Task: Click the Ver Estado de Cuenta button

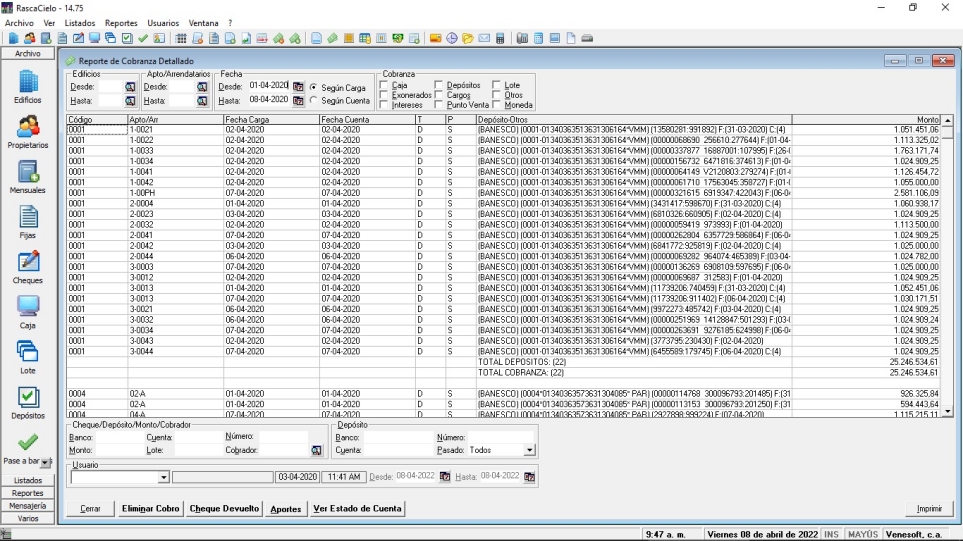Action: pos(357,508)
